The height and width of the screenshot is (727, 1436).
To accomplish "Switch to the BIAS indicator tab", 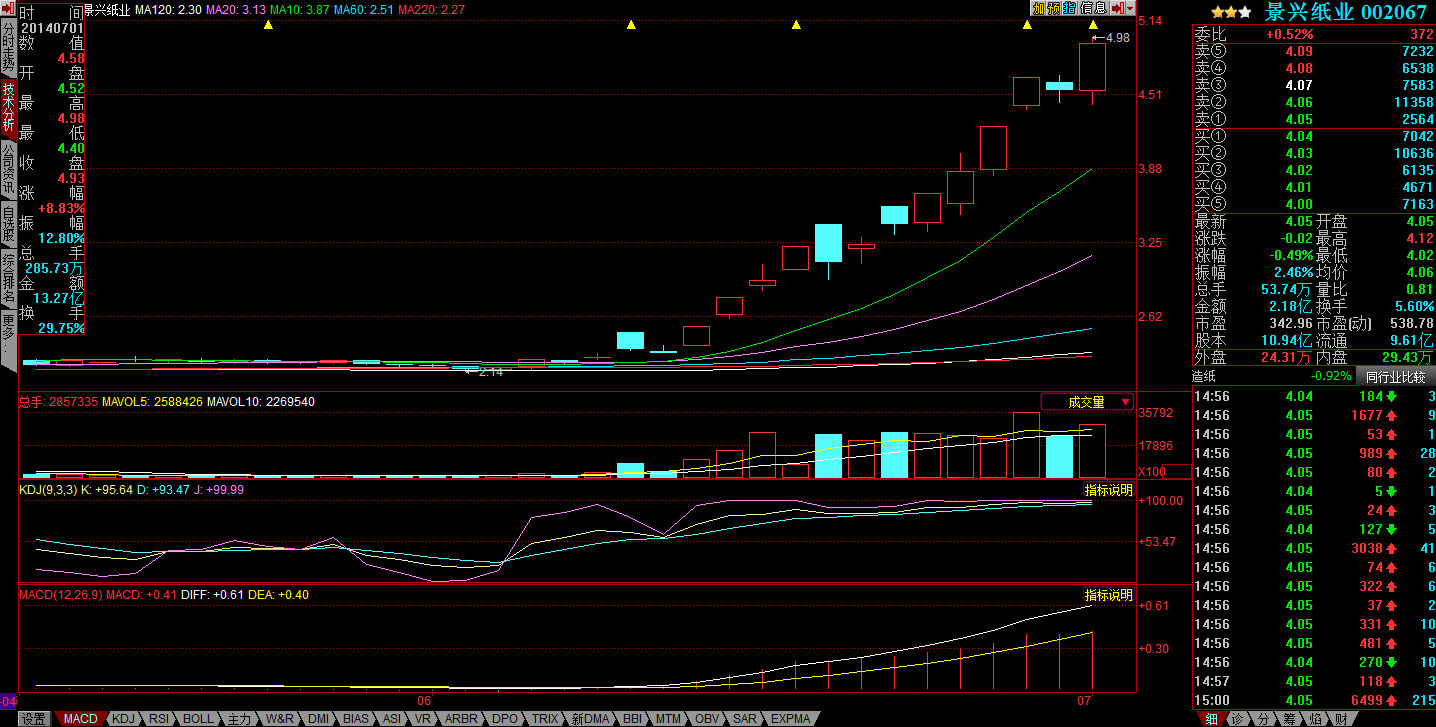I will tap(356, 719).
